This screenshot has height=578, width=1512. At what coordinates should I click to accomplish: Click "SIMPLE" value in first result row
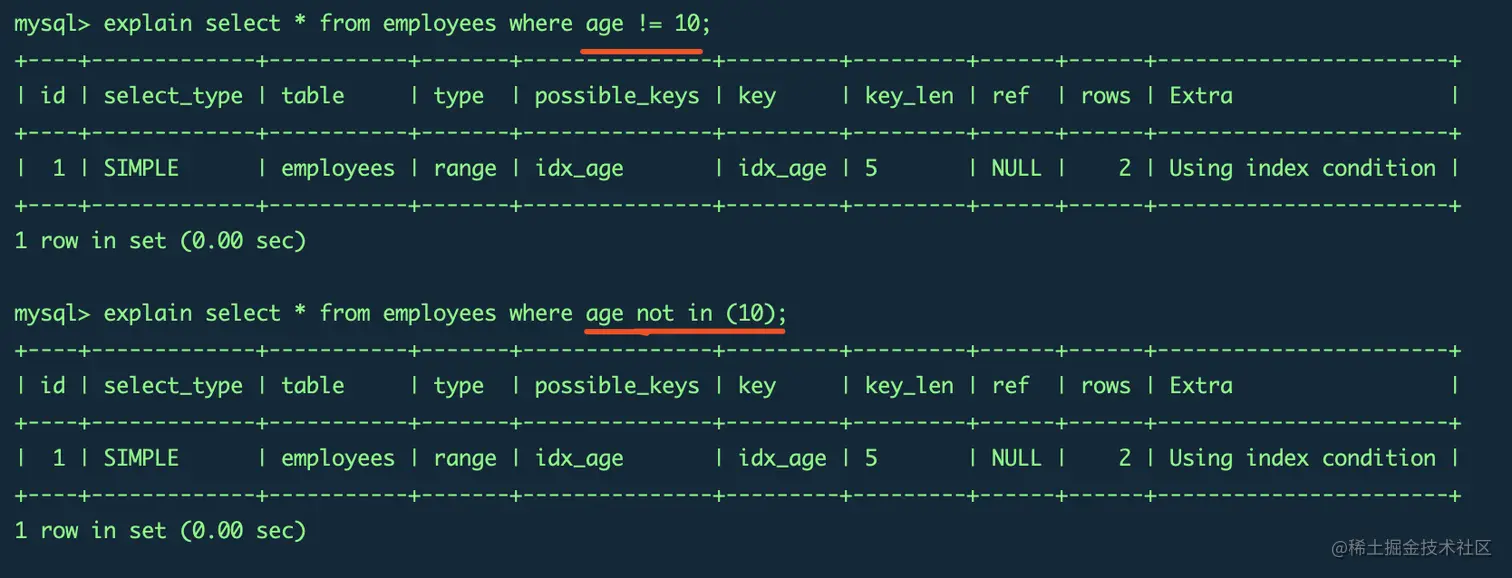(x=141, y=168)
